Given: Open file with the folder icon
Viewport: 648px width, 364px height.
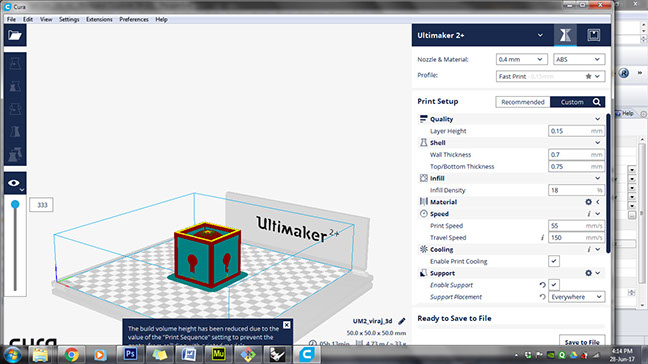Looking at the screenshot, I should pos(15,35).
